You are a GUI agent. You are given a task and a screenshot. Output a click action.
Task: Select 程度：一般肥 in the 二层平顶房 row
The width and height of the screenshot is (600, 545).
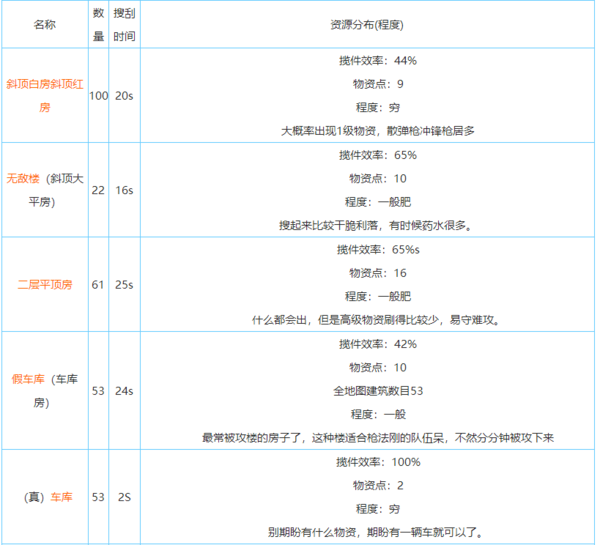pos(378,297)
